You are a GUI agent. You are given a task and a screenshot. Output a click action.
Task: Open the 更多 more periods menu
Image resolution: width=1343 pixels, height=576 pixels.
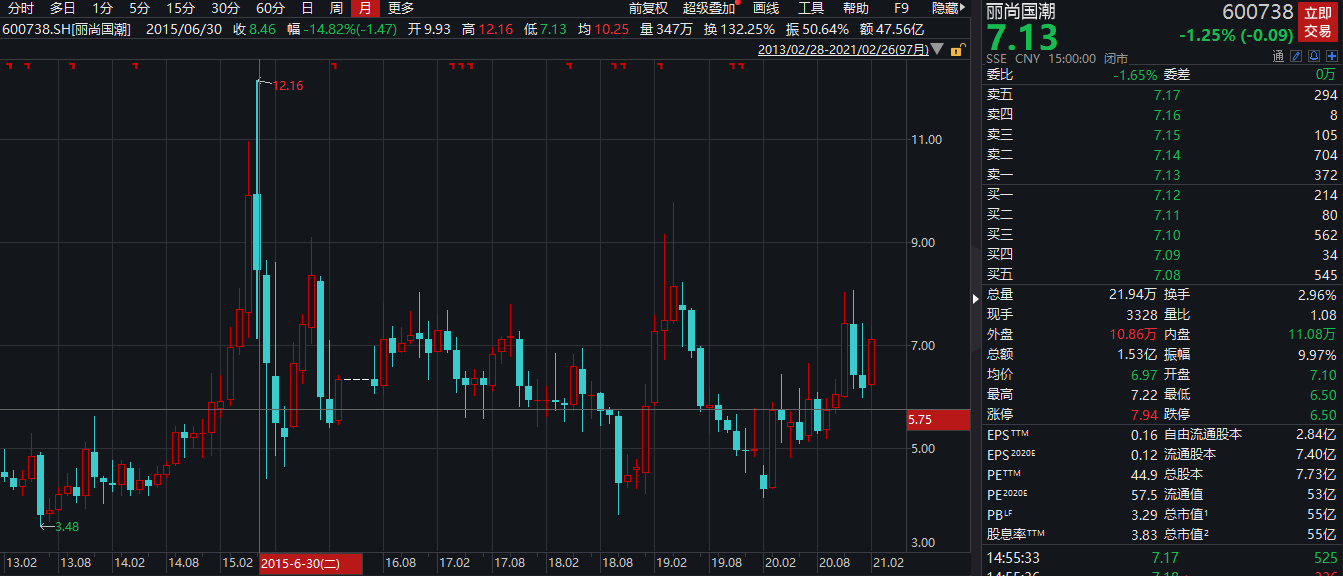pos(401,8)
